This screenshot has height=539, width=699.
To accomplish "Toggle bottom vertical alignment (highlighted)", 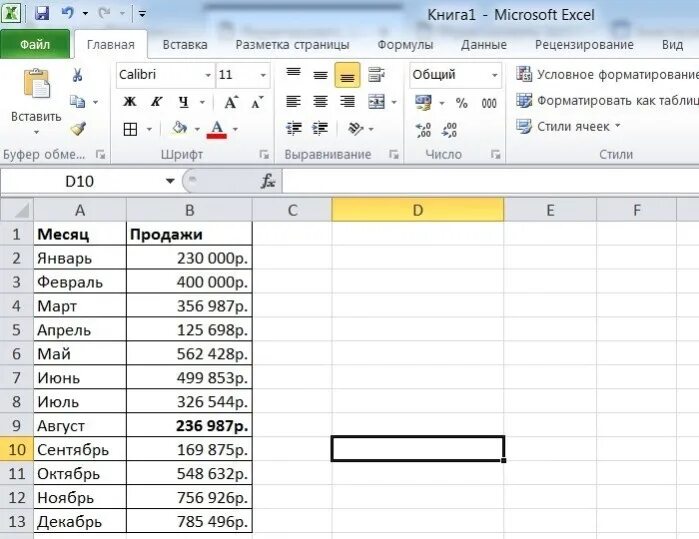I will (347, 75).
